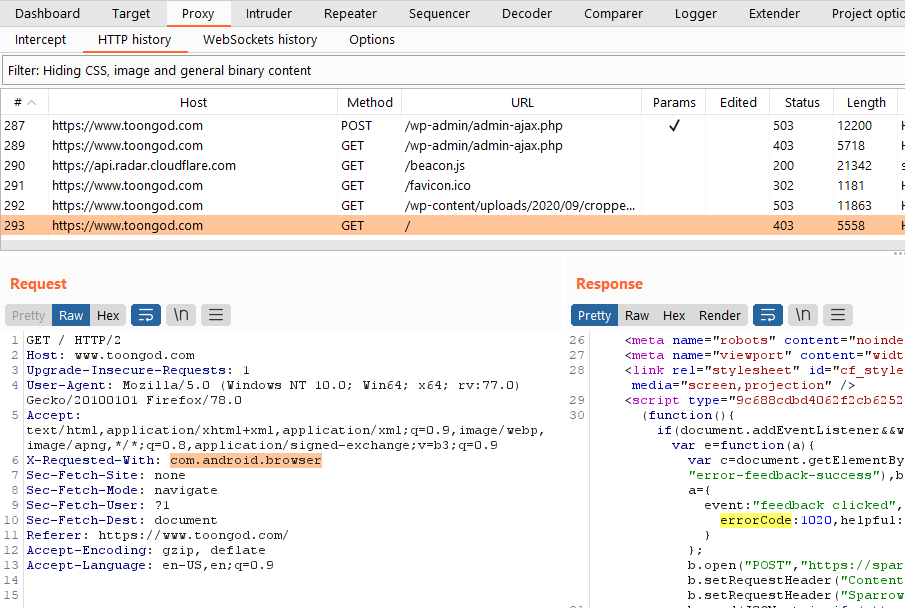This screenshot has width=905, height=608.
Task: Open the proxy Options sub-tab
Action: (372, 40)
